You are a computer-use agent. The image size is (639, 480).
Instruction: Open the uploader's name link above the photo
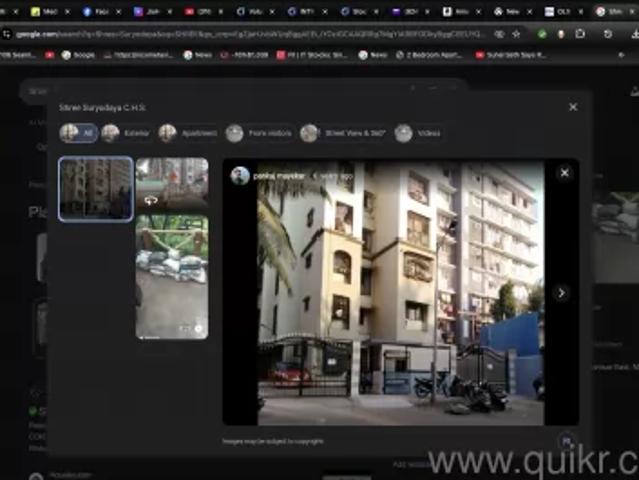tap(278, 176)
